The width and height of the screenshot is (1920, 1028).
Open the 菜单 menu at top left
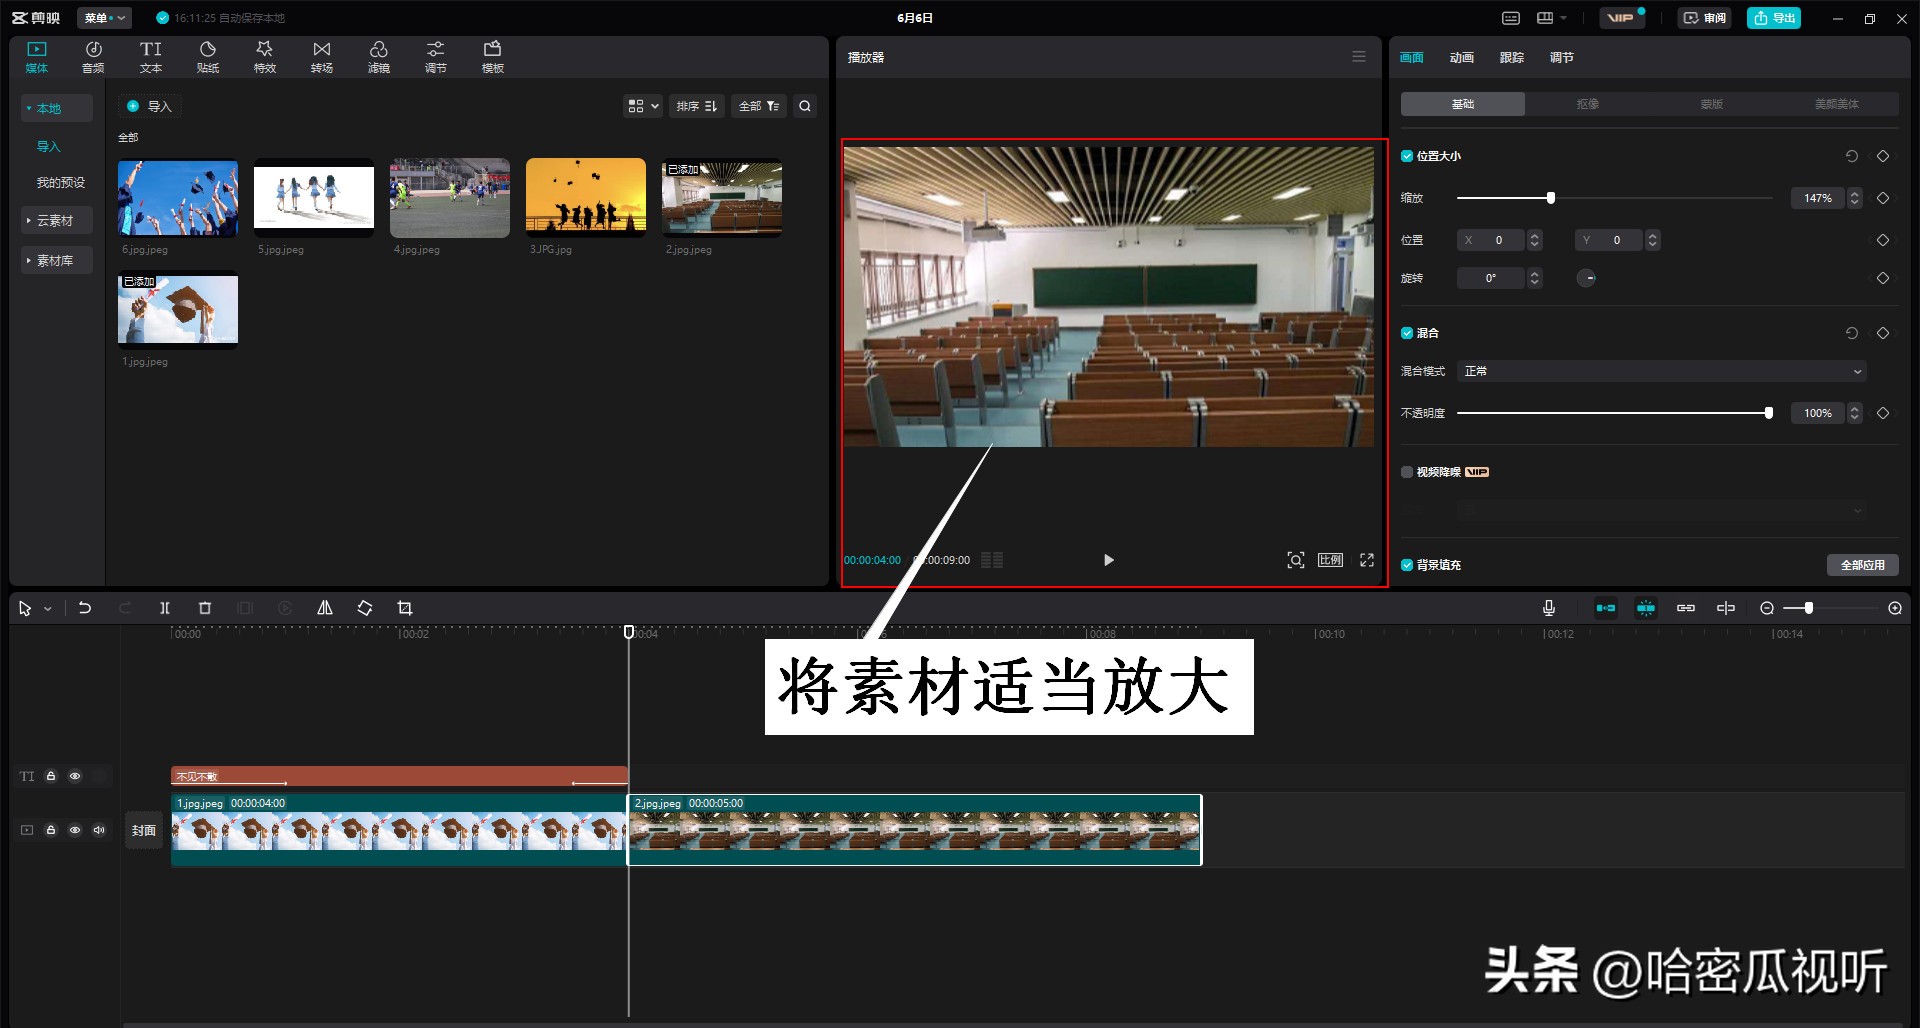pos(103,17)
